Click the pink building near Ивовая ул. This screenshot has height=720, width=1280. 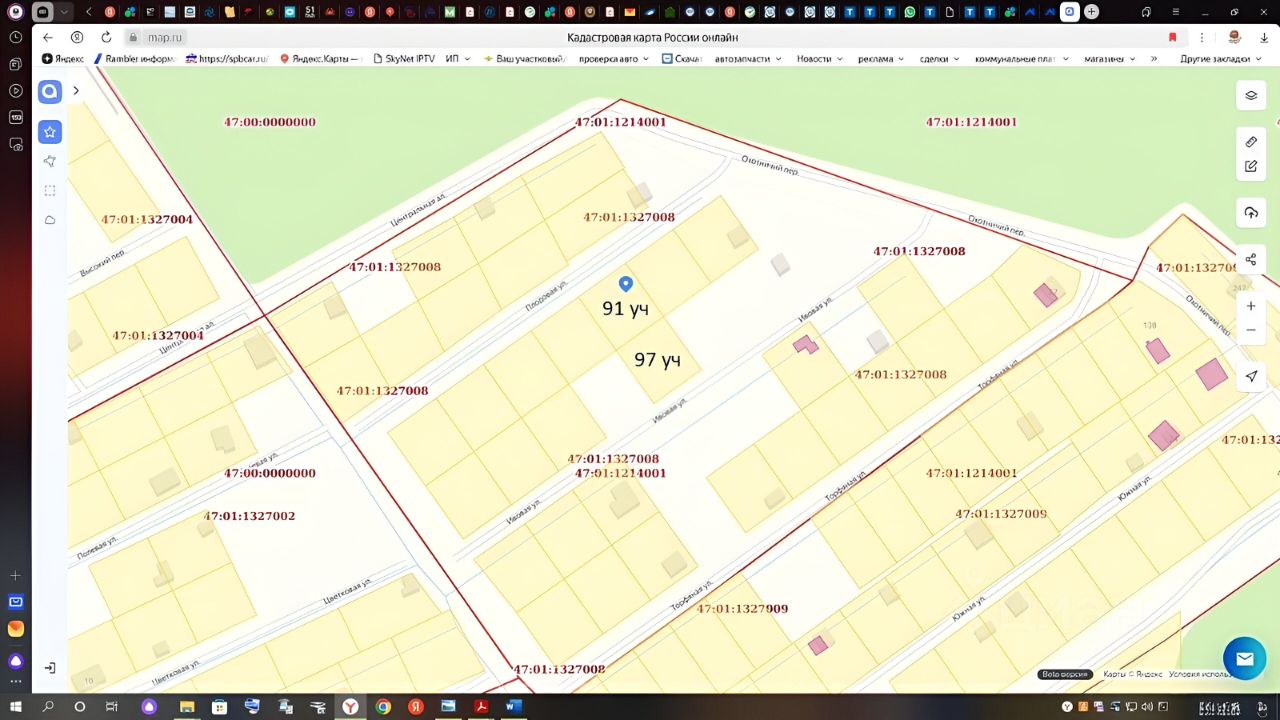pyautogui.click(x=805, y=345)
